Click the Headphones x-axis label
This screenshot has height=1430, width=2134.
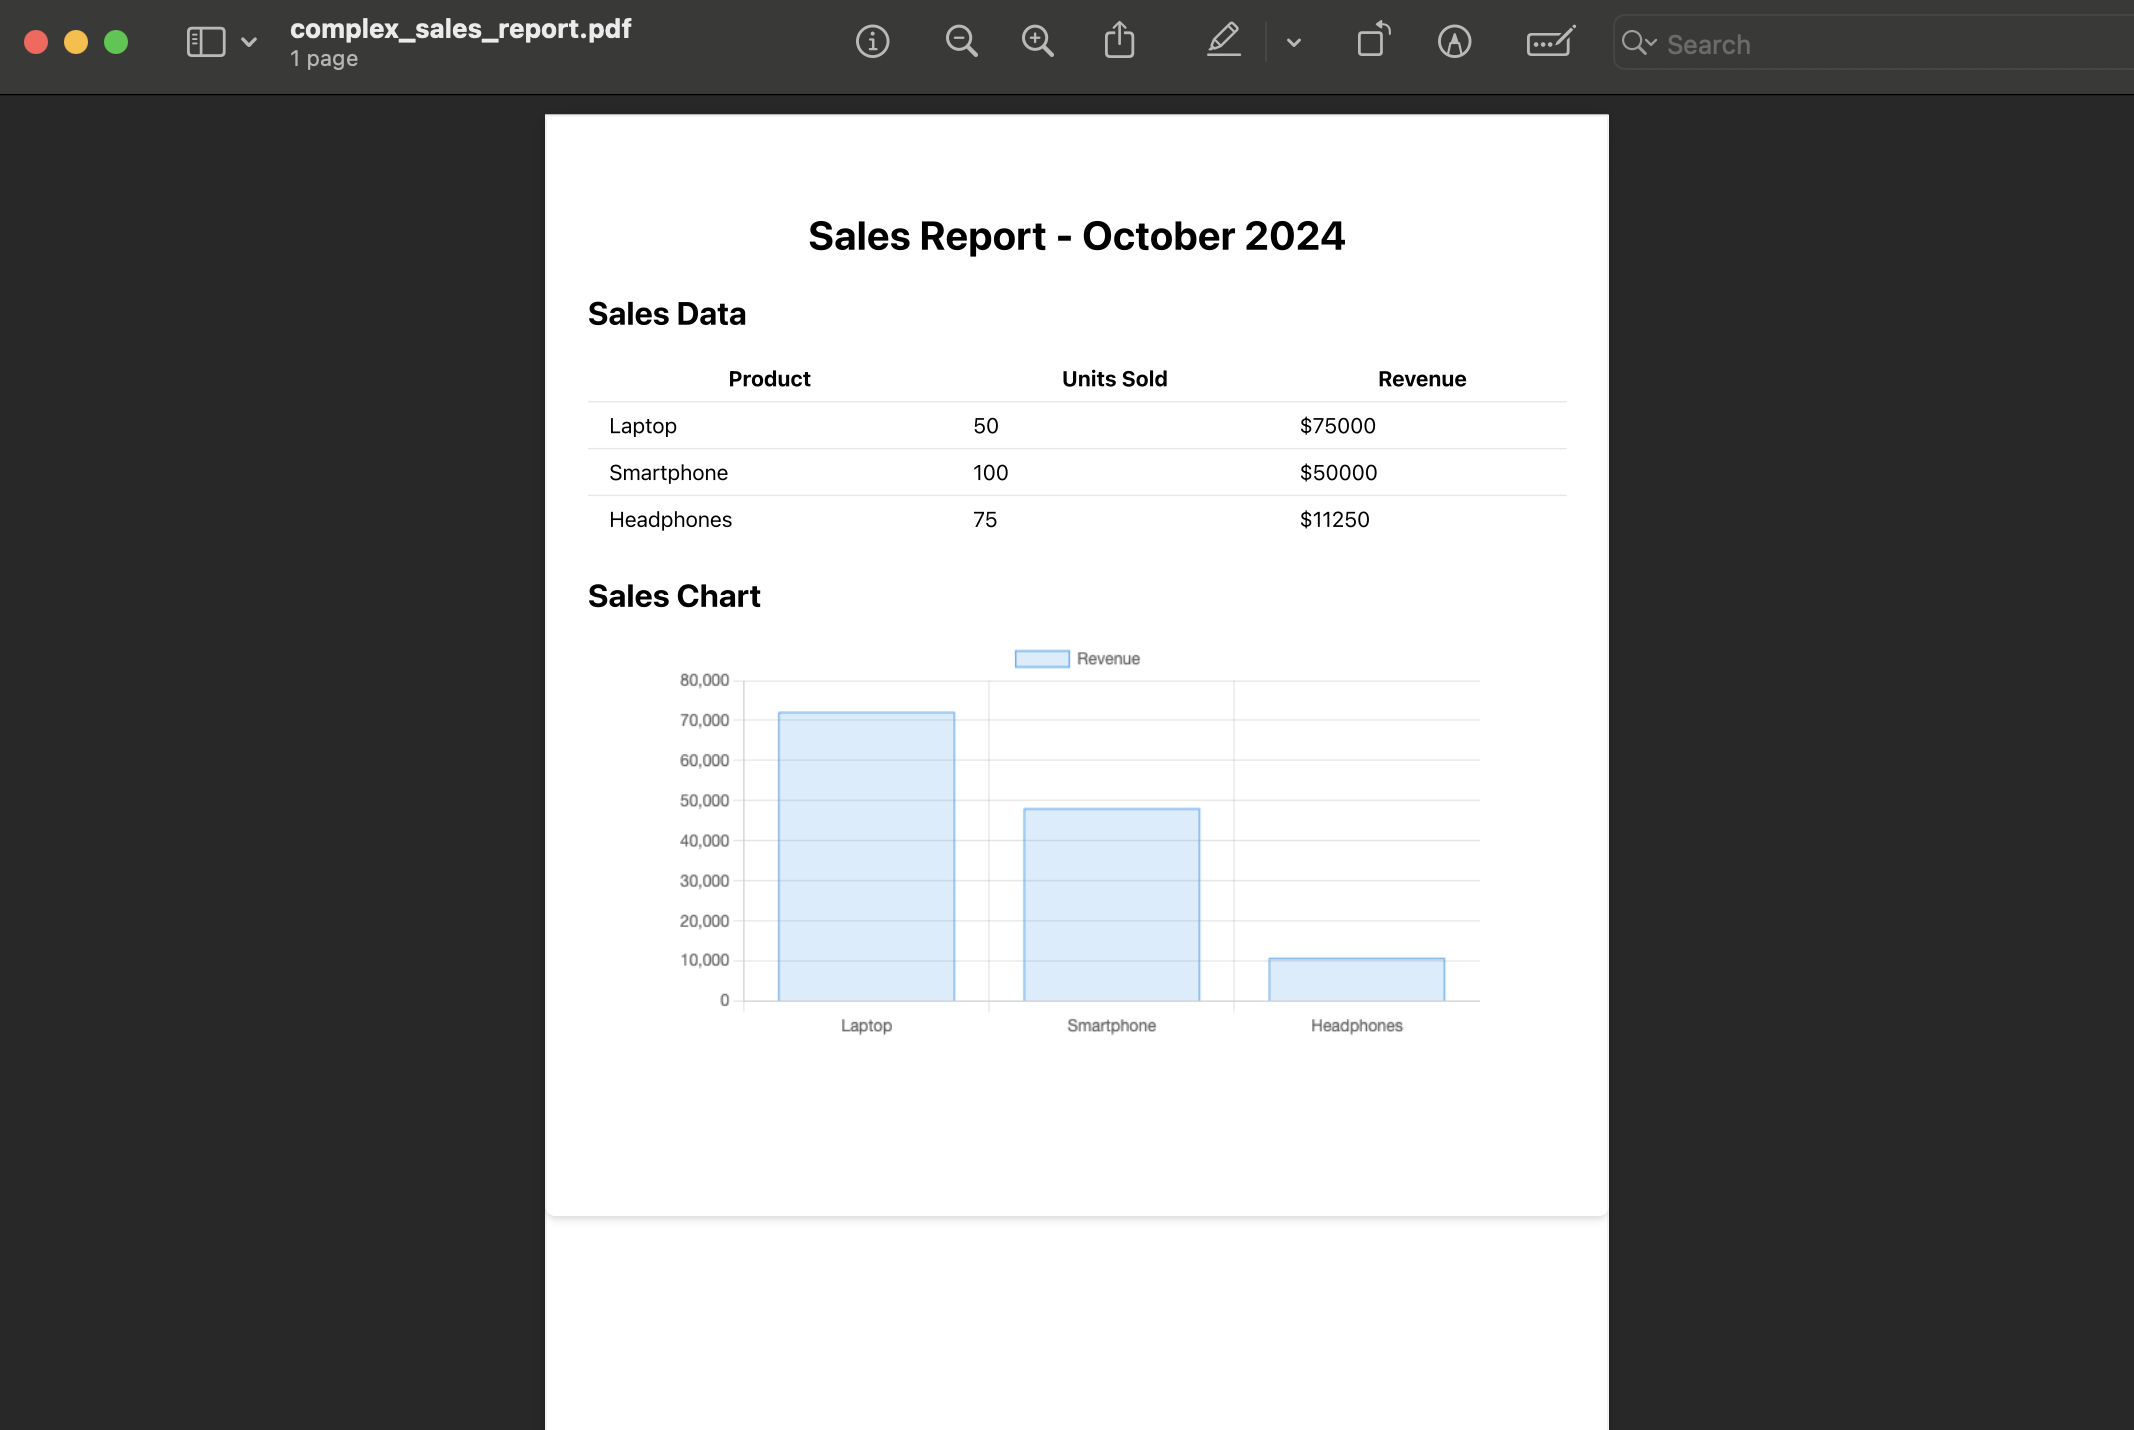pyautogui.click(x=1356, y=1026)
